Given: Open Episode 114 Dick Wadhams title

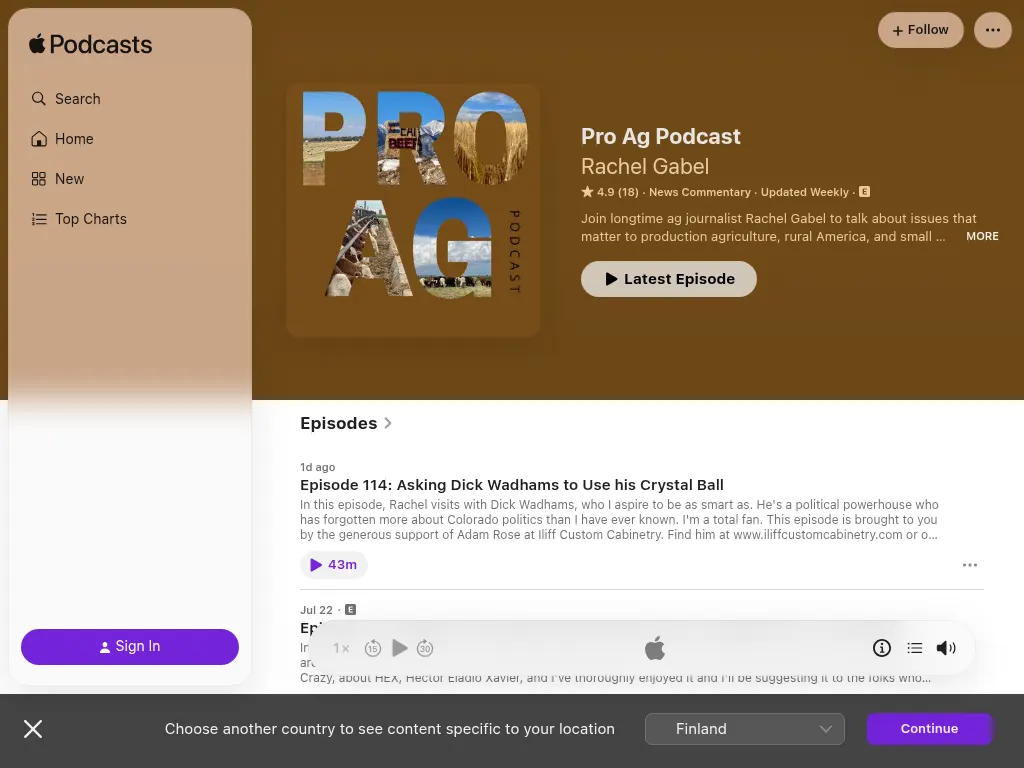Looking at the screenshot, I should (x=511, y=485).
